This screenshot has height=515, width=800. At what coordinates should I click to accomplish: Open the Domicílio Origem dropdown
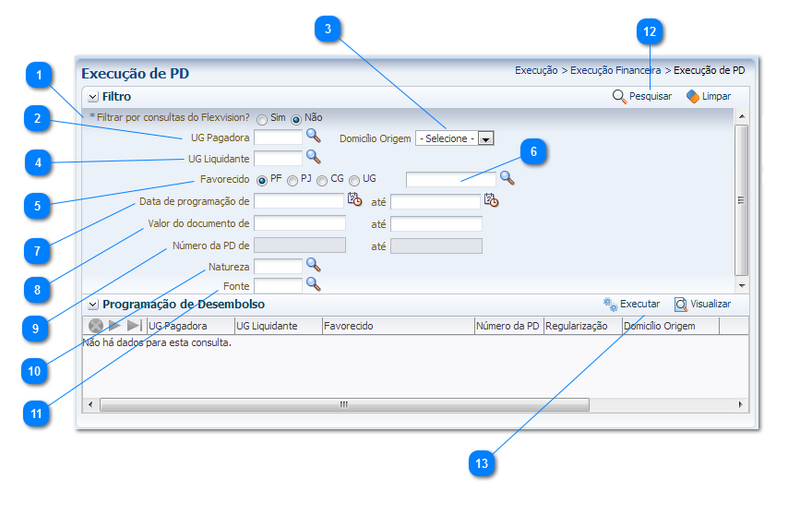coord(485,139)
